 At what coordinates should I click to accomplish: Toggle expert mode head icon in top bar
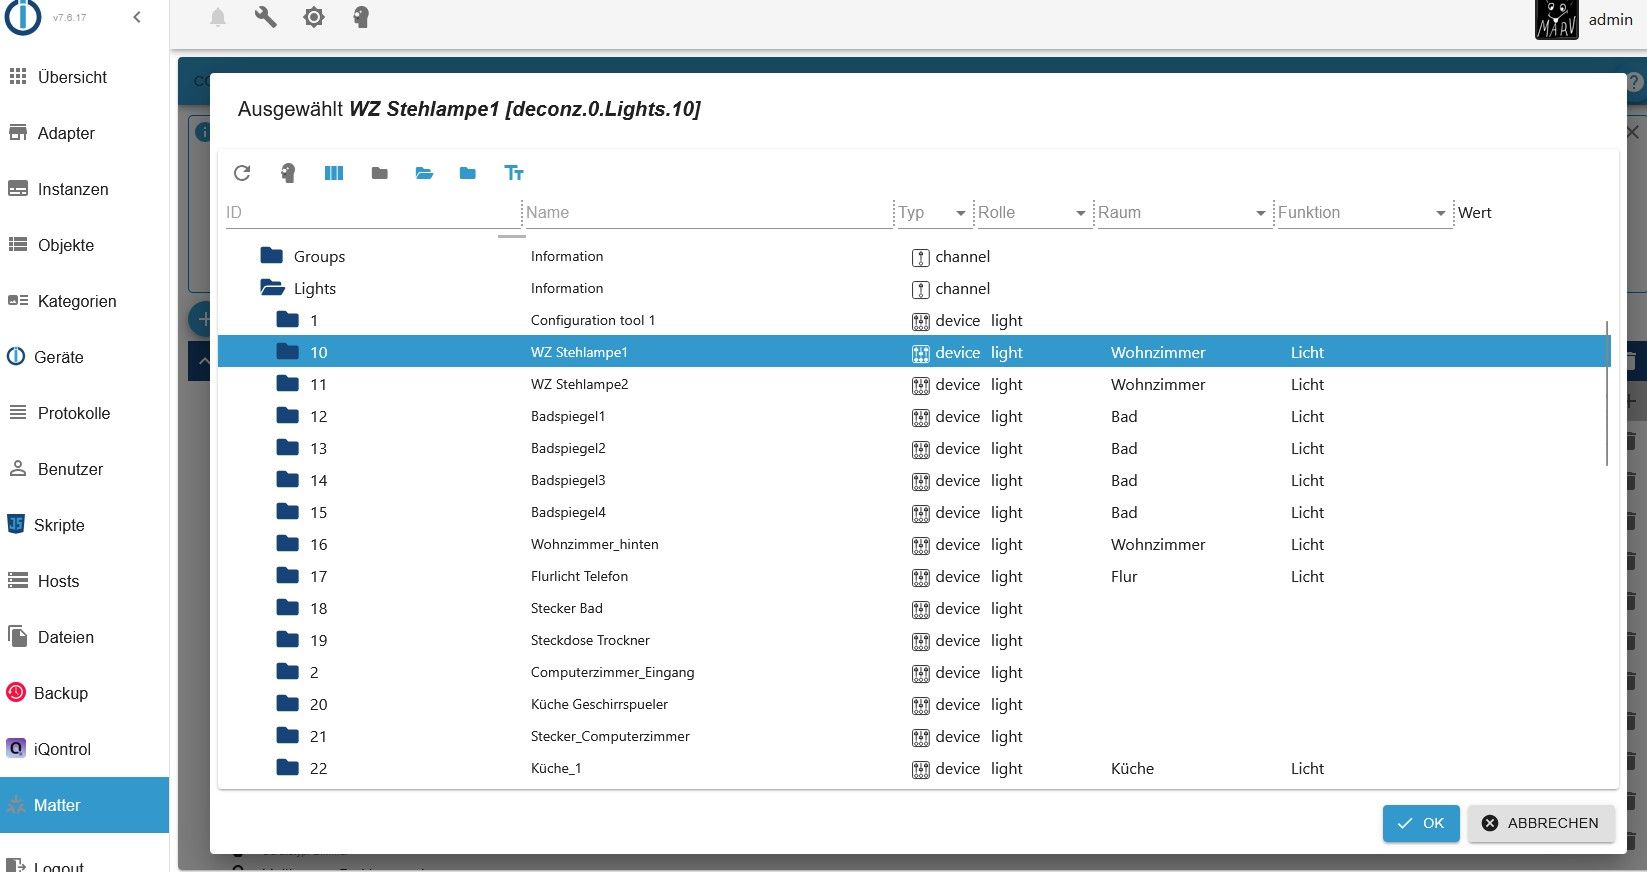(361, 17)
